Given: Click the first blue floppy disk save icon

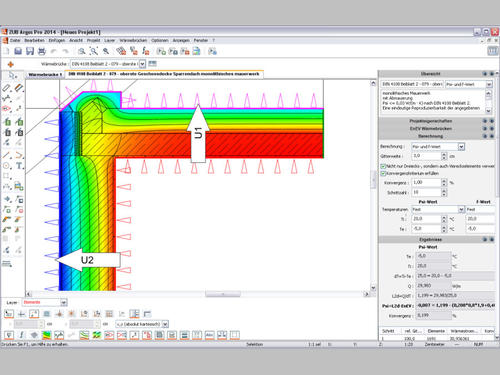Looking at the screenshot, I should click(18, 51).
